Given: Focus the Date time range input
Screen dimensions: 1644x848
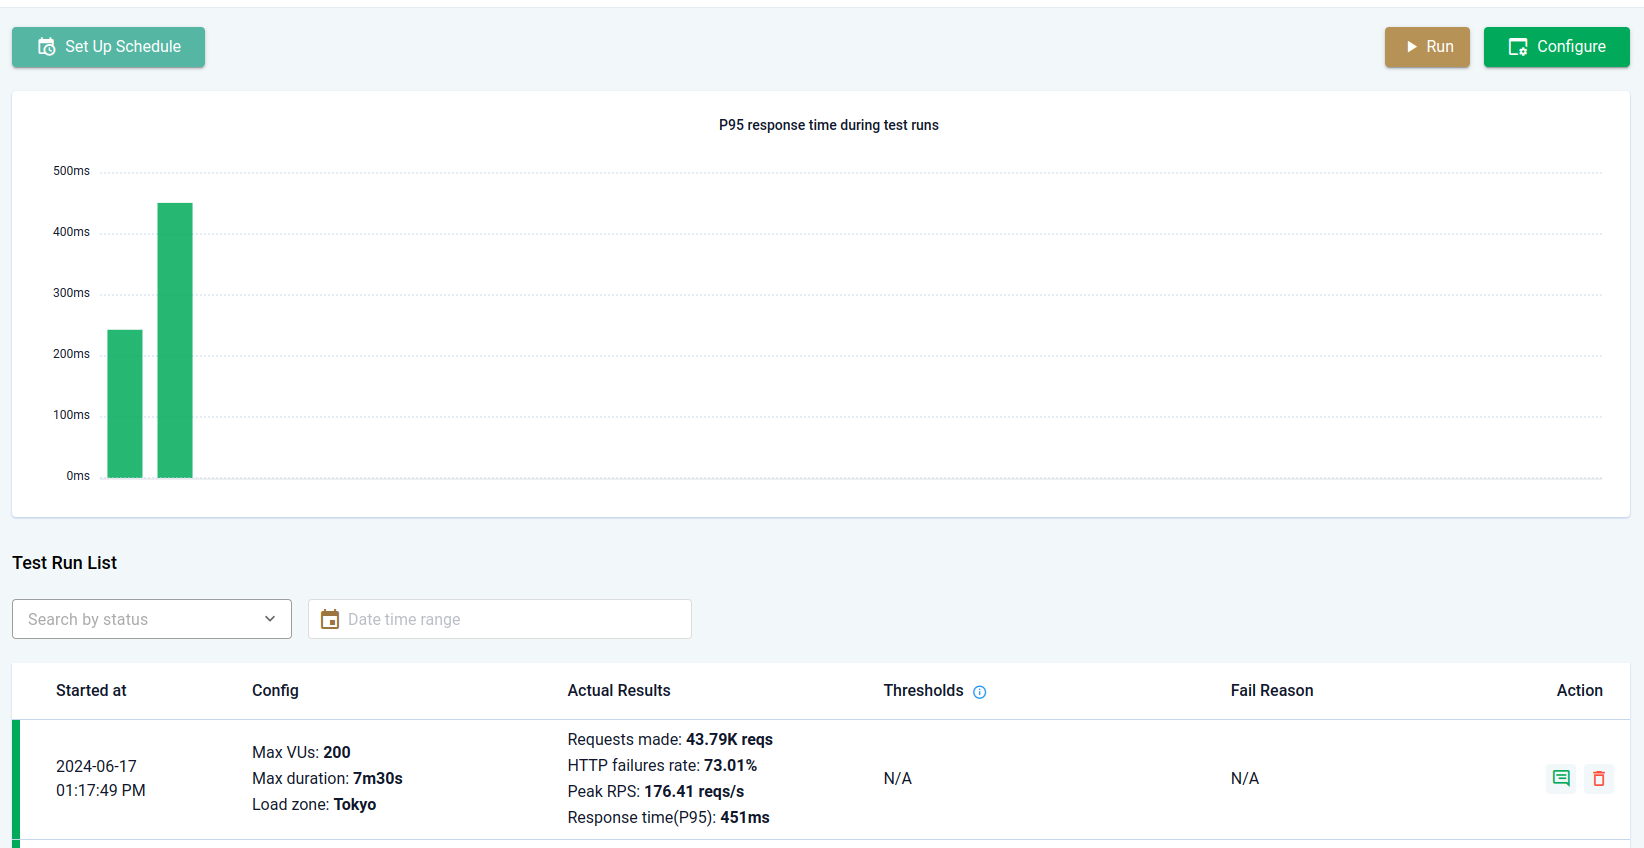Looking at the screenshot, I should (510, 619).
